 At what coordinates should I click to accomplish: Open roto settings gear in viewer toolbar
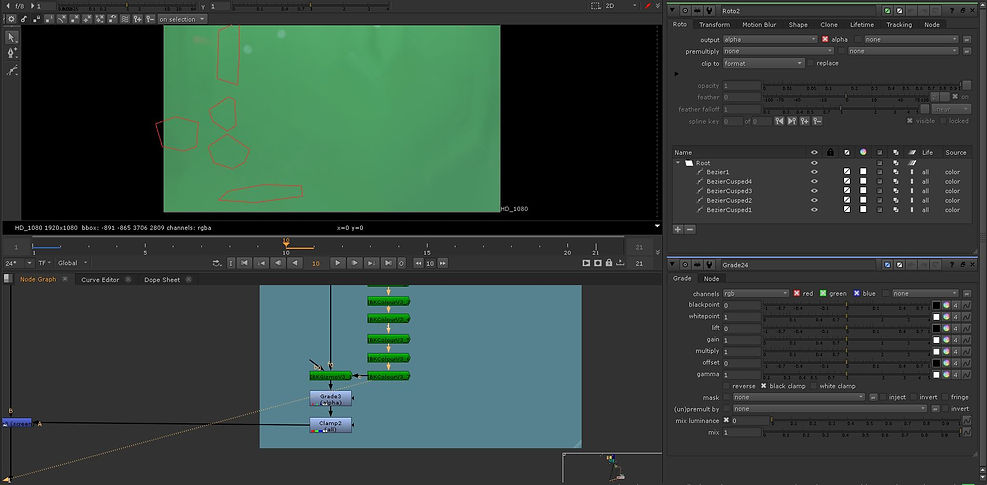coord(11,19)
